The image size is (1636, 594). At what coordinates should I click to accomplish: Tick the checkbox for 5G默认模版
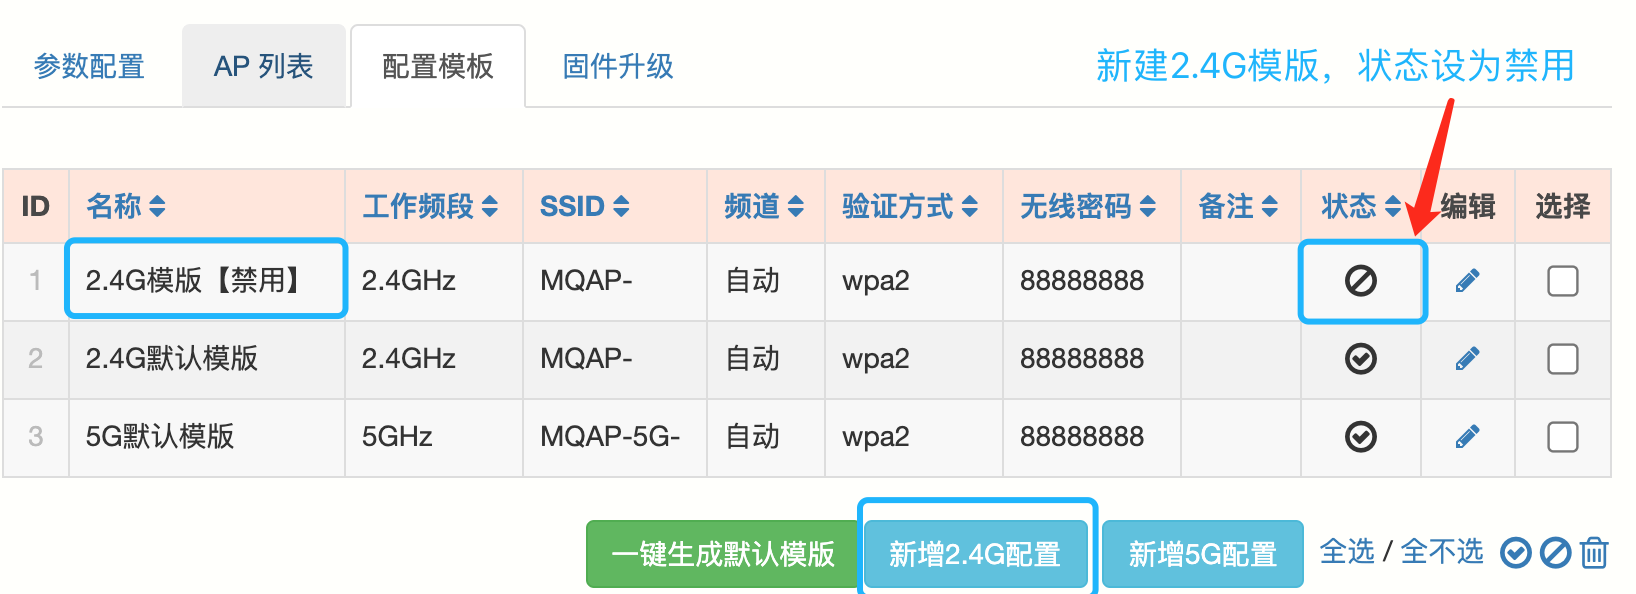point(1562,437)
